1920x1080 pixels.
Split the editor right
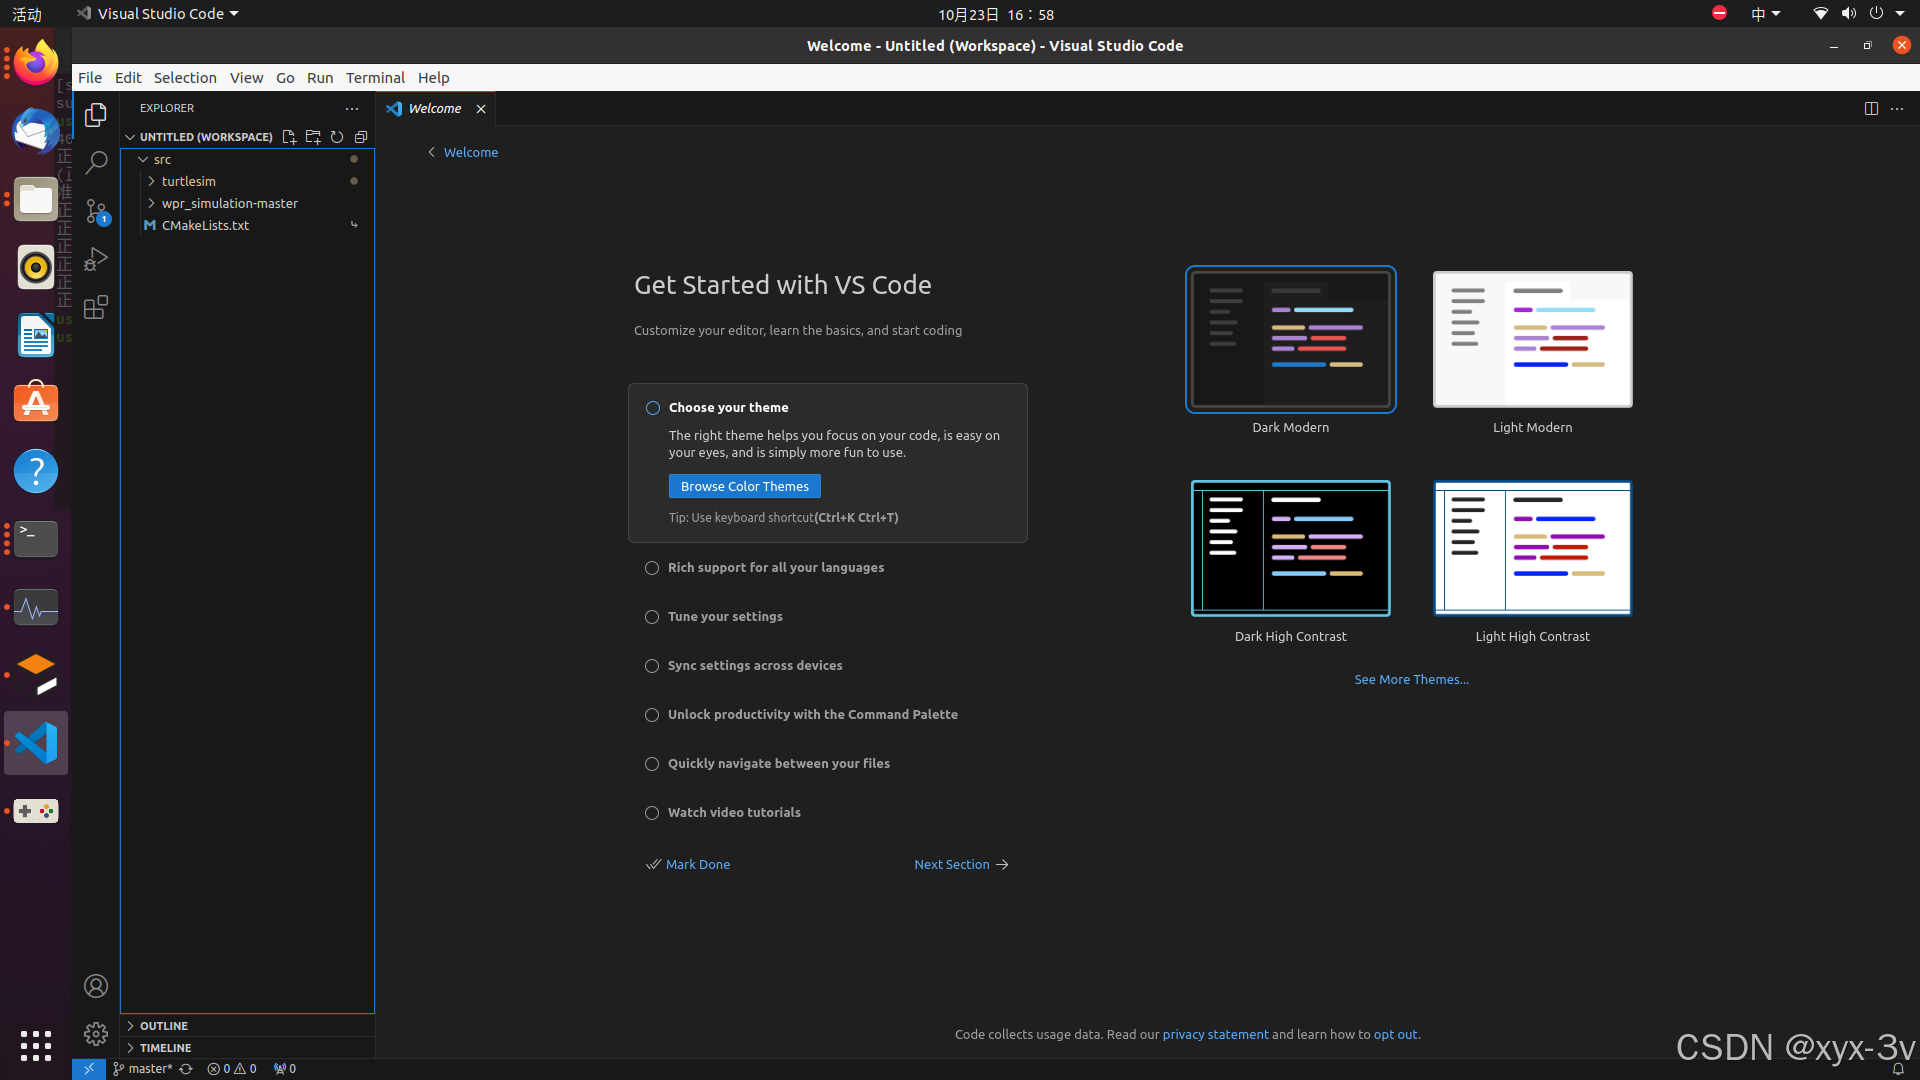(x=1871, y=108)
